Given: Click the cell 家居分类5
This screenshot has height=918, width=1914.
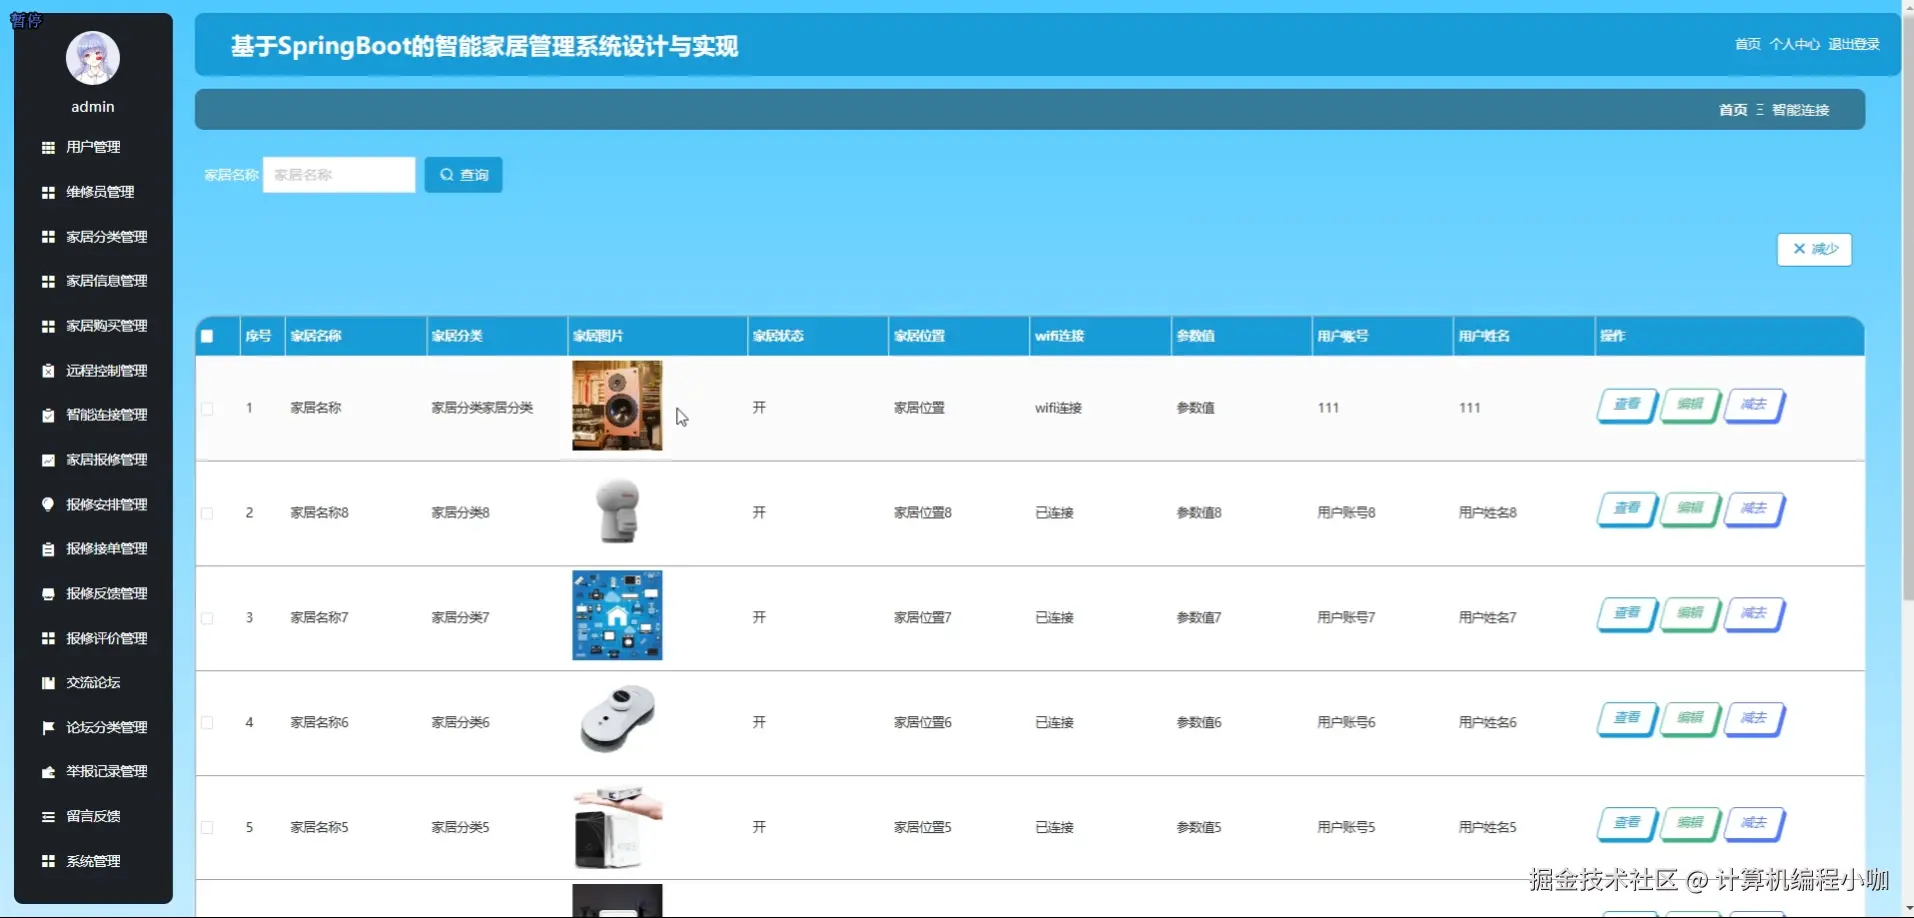Looking at the screenshot, I should (460, 827).
